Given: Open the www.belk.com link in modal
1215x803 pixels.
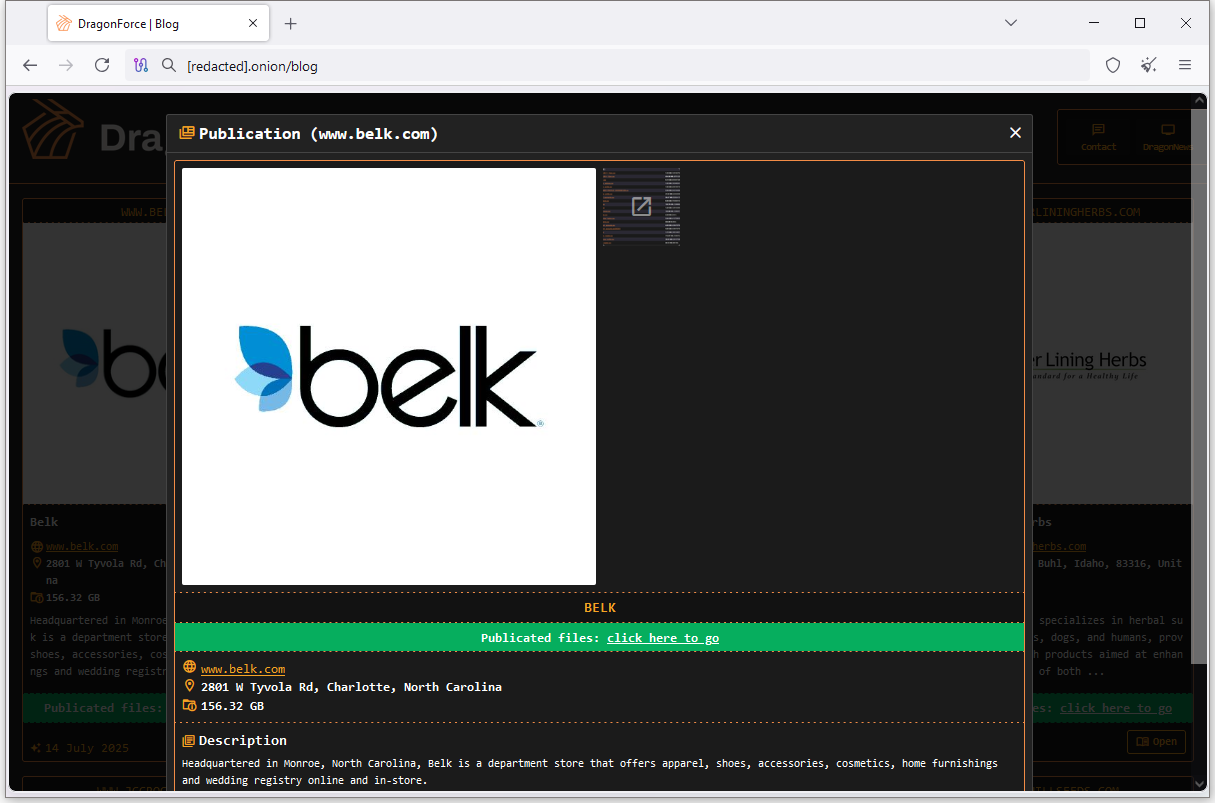Looking at the screenshot, I should (x=243, y=669).
